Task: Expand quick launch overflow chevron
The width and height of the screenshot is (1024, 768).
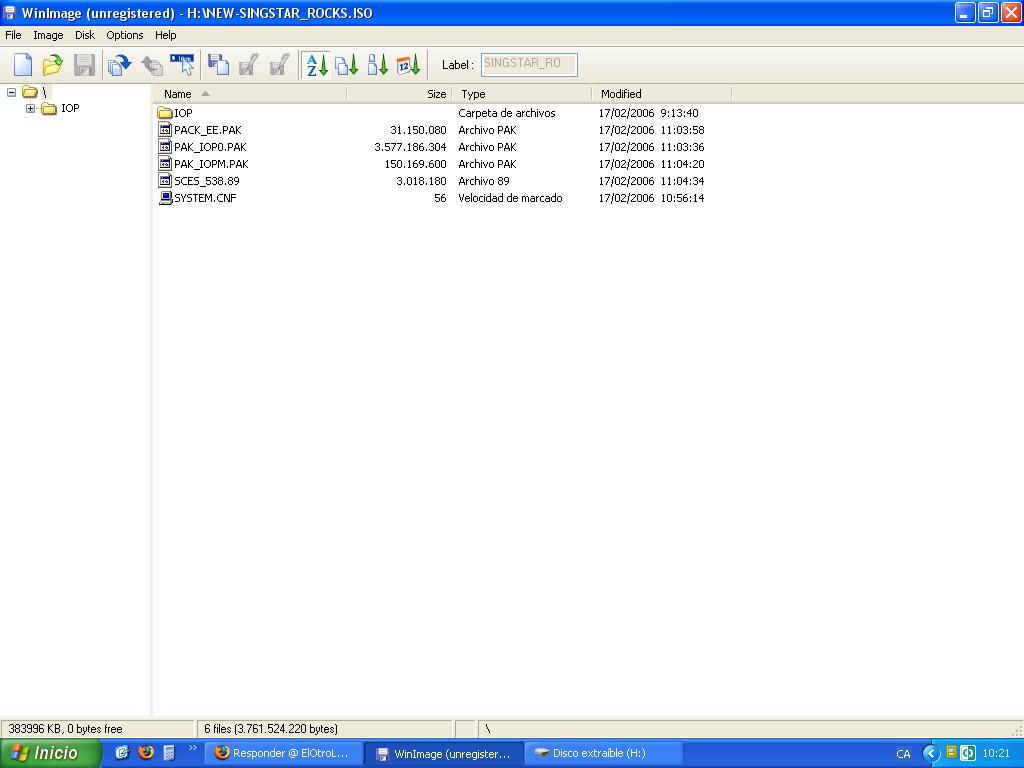Action: [x=193, y=748]
